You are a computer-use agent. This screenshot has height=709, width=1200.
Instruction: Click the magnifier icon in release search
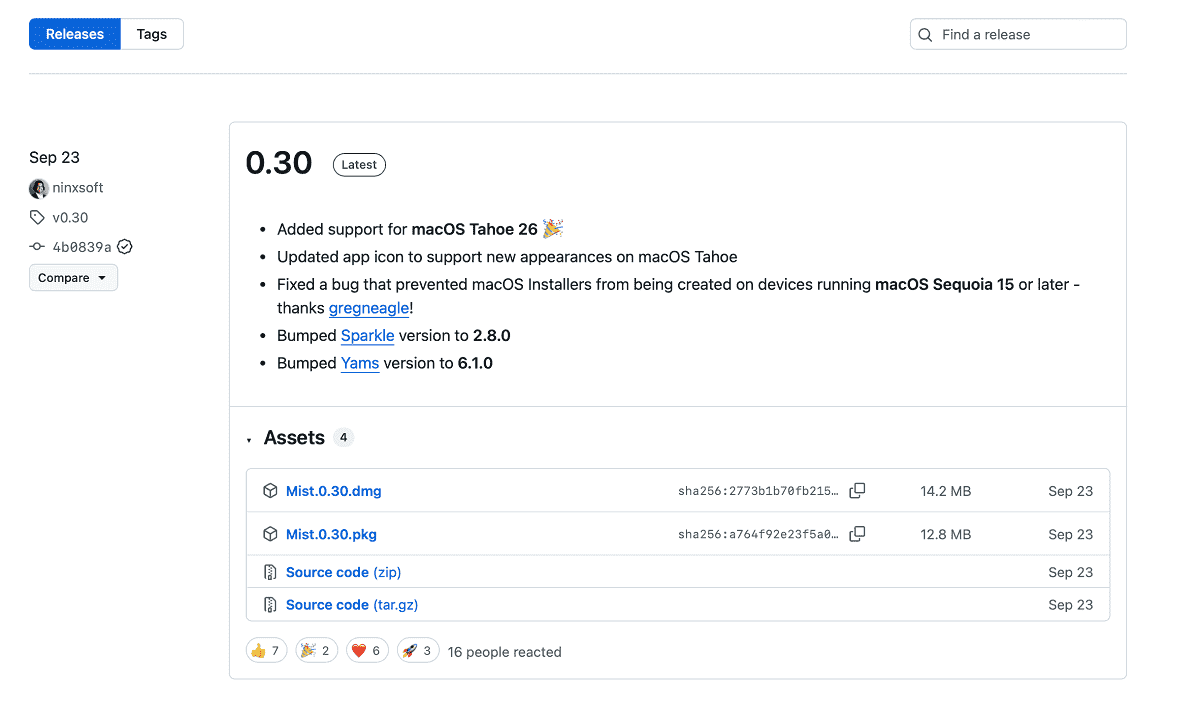(x=926, y=34)
